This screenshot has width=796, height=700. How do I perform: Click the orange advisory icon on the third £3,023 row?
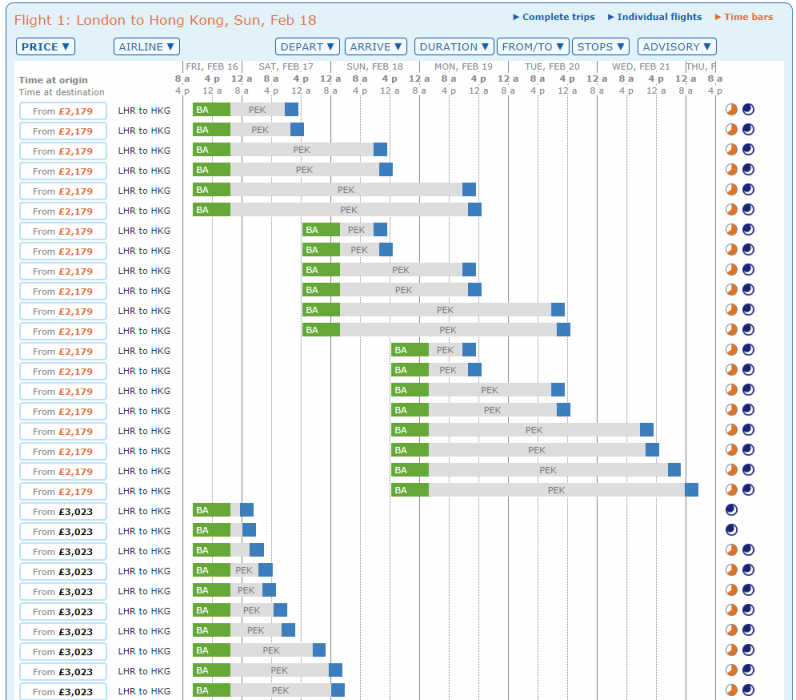pos(731,550)
